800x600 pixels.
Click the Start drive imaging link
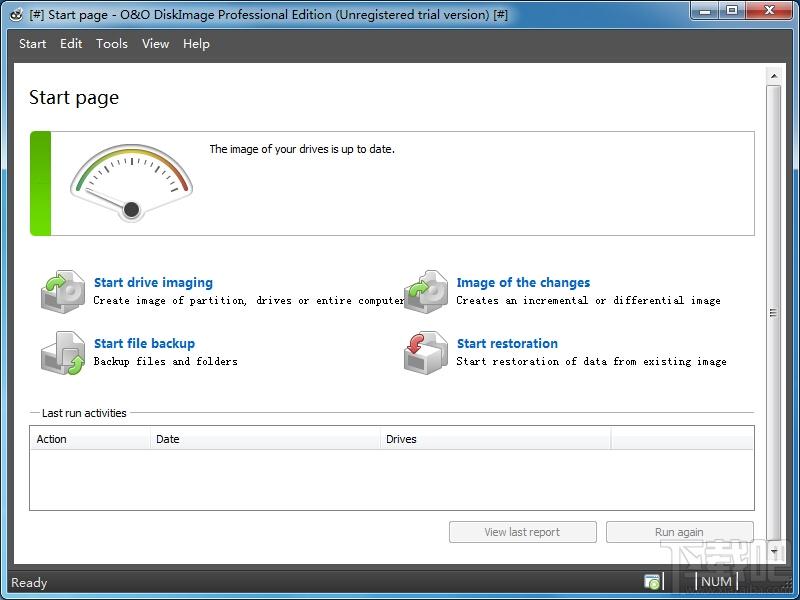pos(154,283)
